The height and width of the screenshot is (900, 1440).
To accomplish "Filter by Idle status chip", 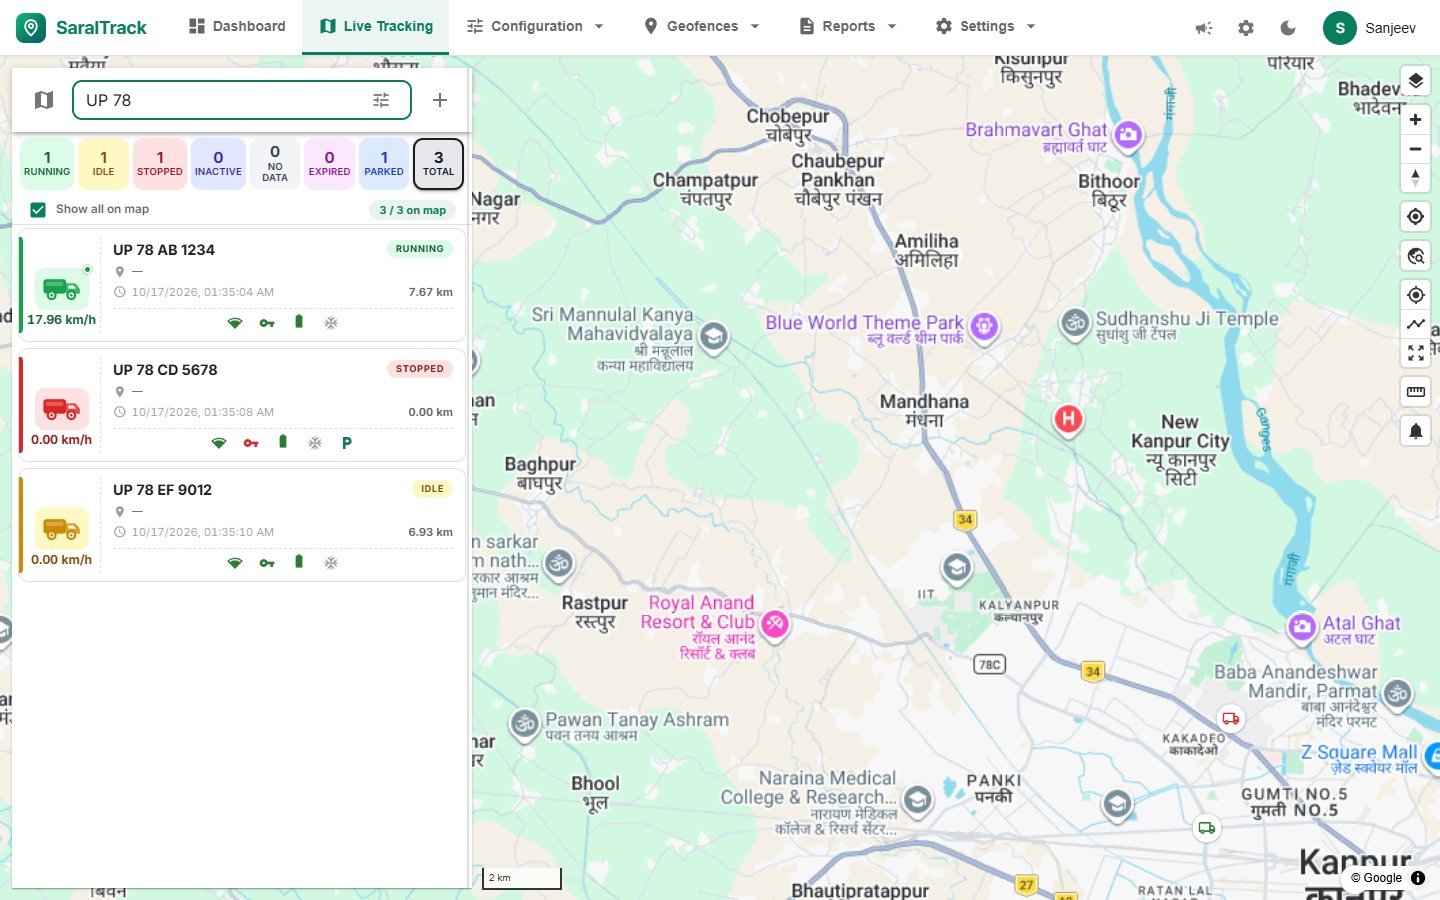I will point(104,164).
